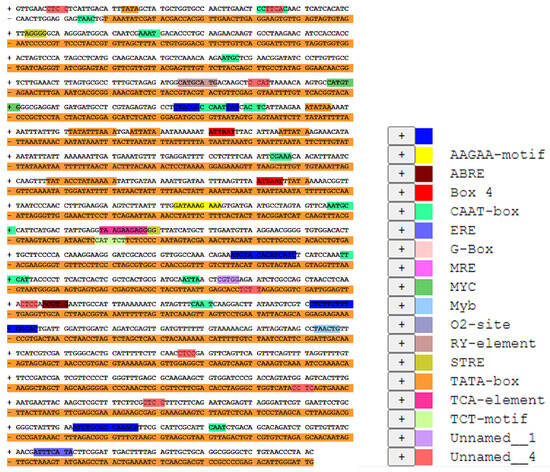This screenshot has width=550, height=472.
Task: Click the G-Box legend label
Action: tap(472, 249)
